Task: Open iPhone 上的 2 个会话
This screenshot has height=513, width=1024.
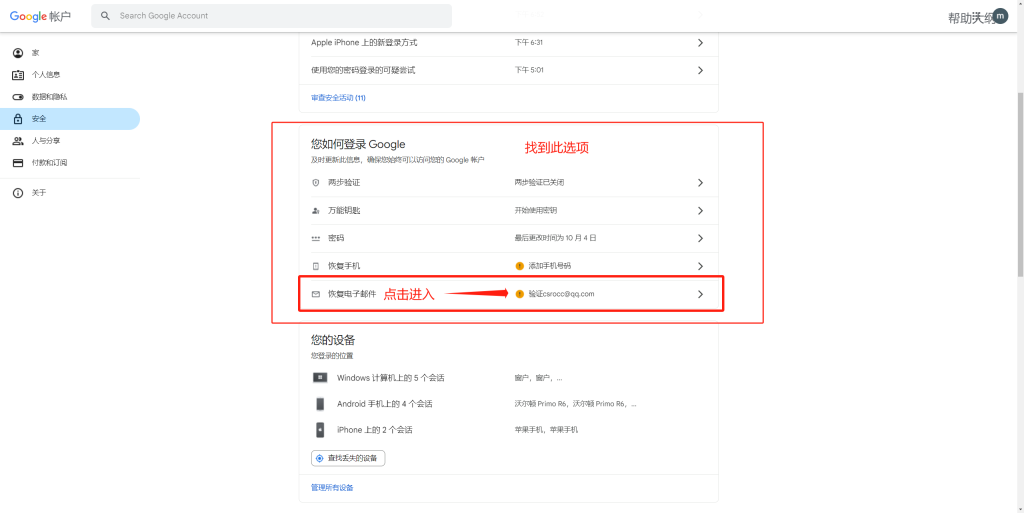Action: pyautogui.click(x=375, y=430)
